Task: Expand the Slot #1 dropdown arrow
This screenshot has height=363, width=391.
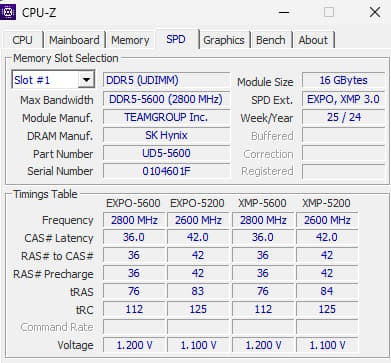Action: (x=86, y=80)
